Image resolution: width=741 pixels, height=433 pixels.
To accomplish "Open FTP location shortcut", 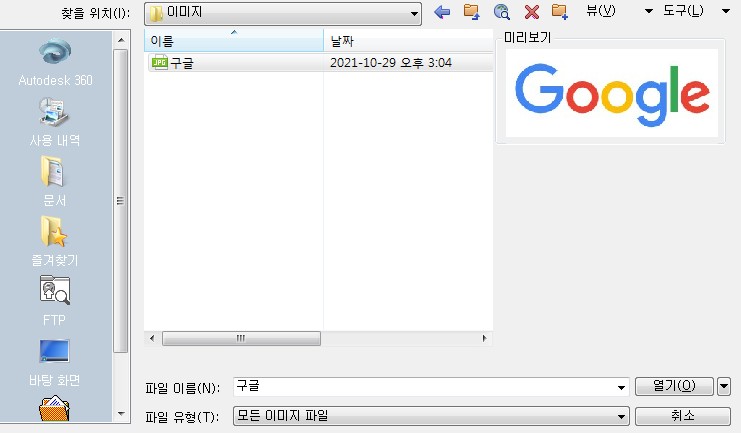I will click(x=54, y=301).
